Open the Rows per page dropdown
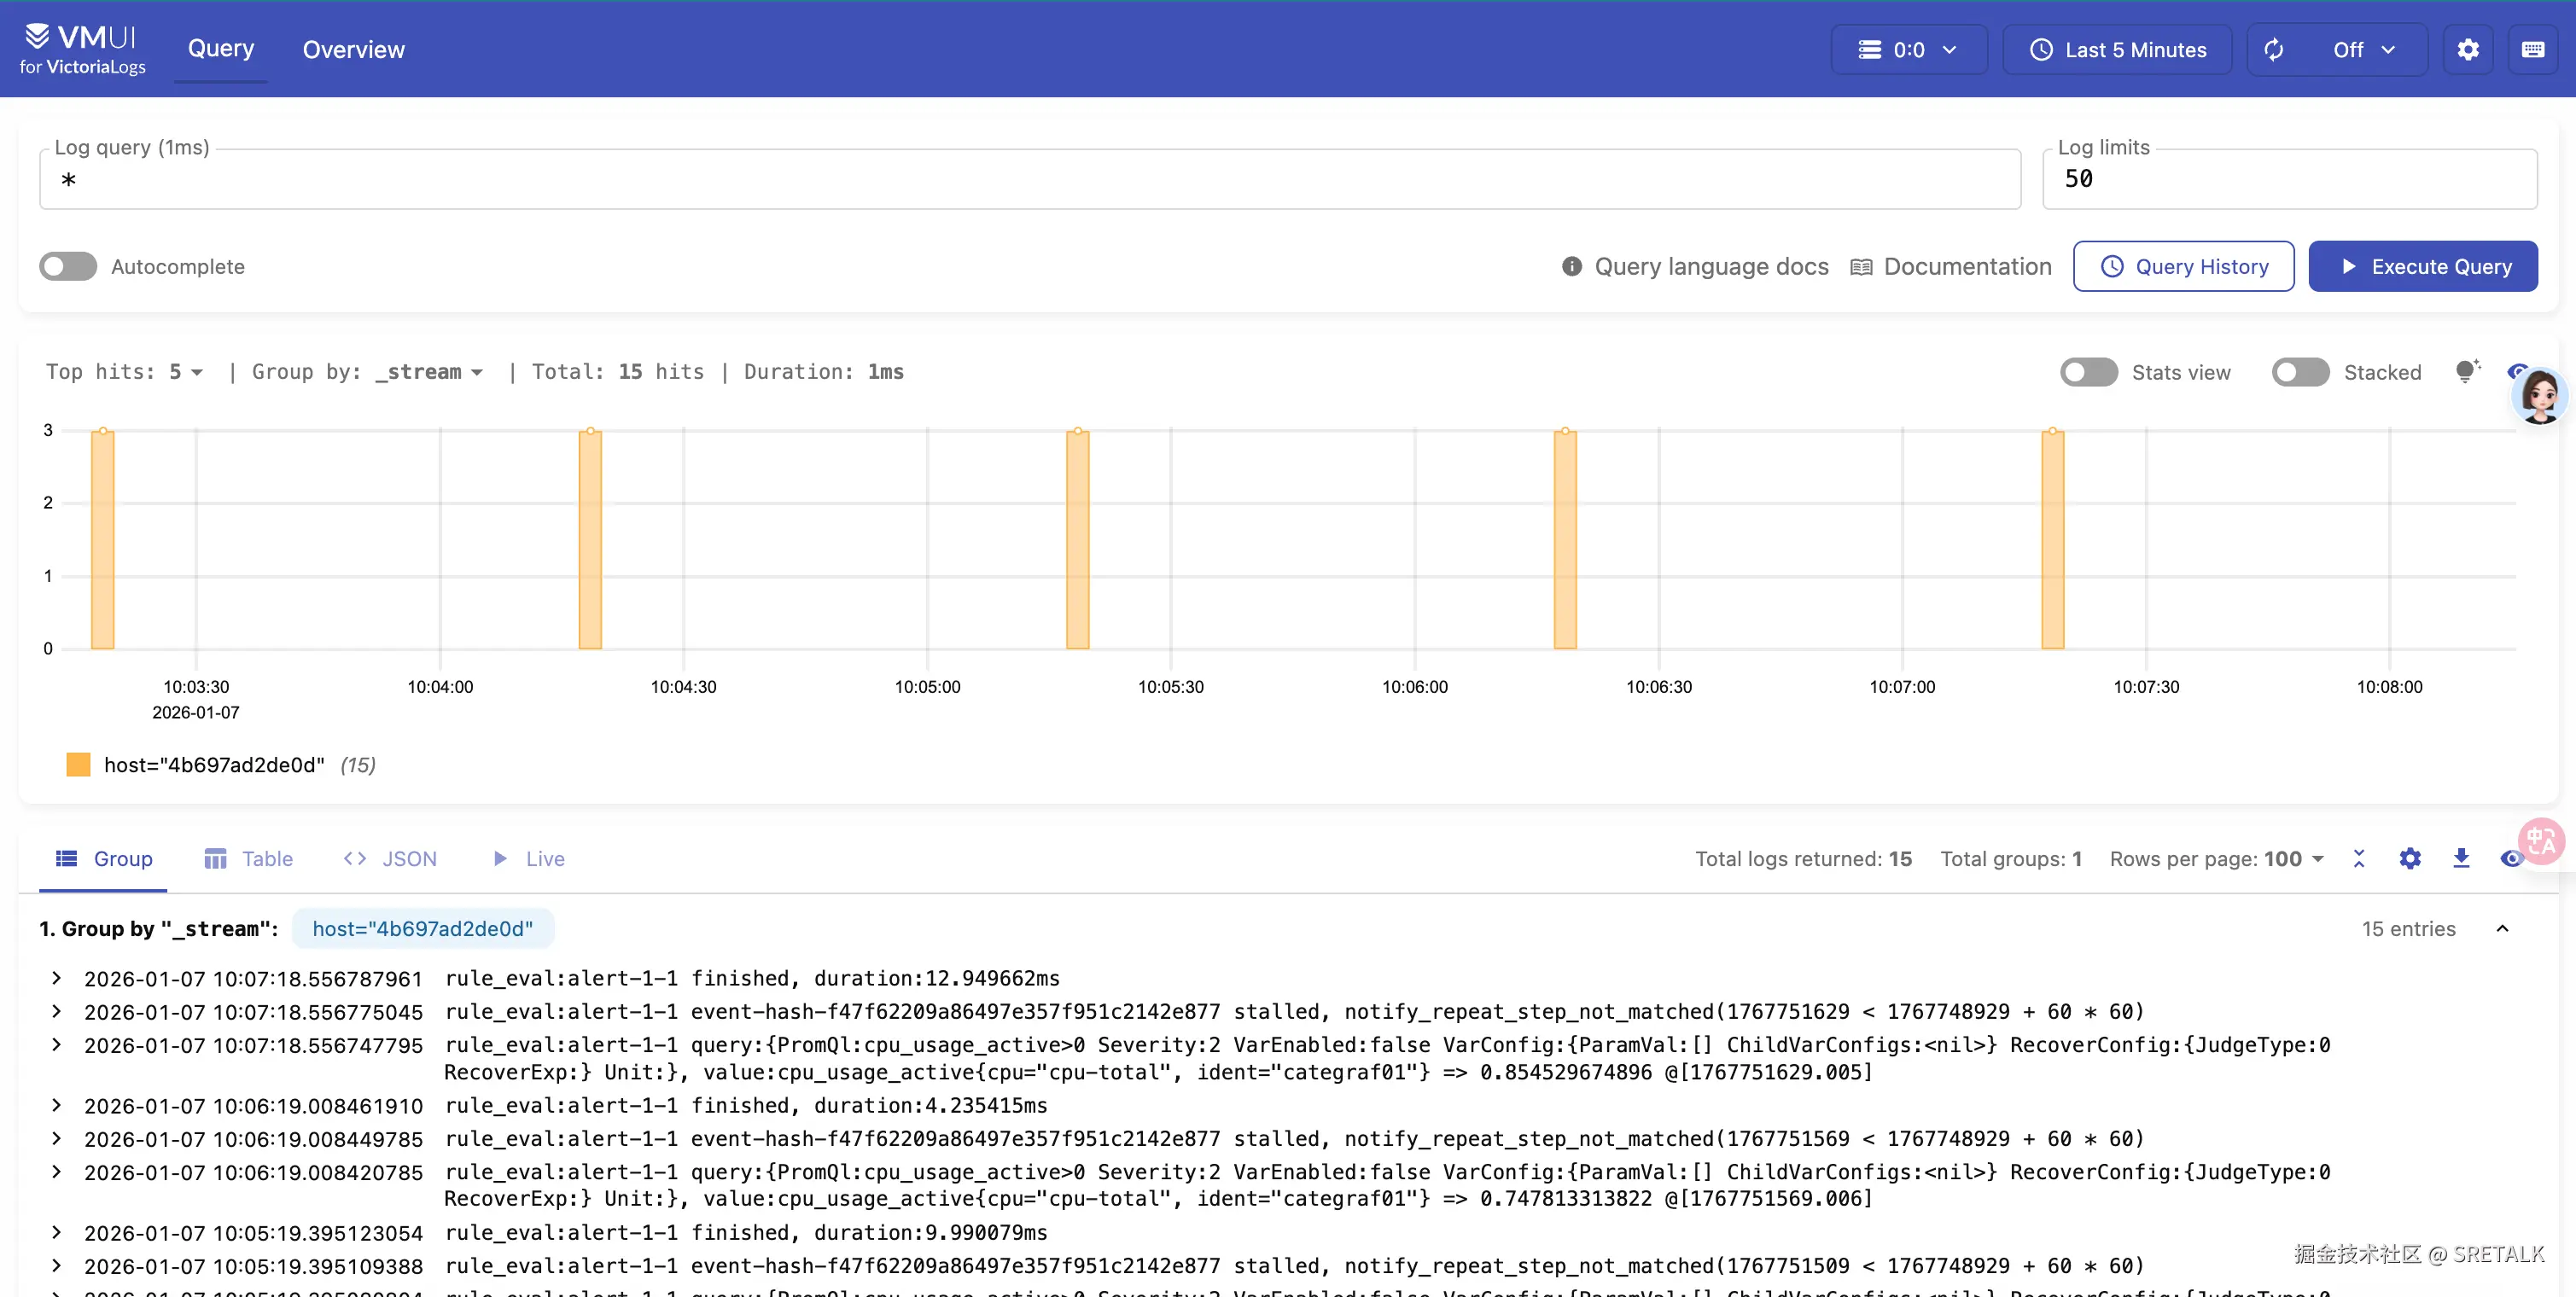Viewport: 2576px width, 1297px height. coord(2292,859)
